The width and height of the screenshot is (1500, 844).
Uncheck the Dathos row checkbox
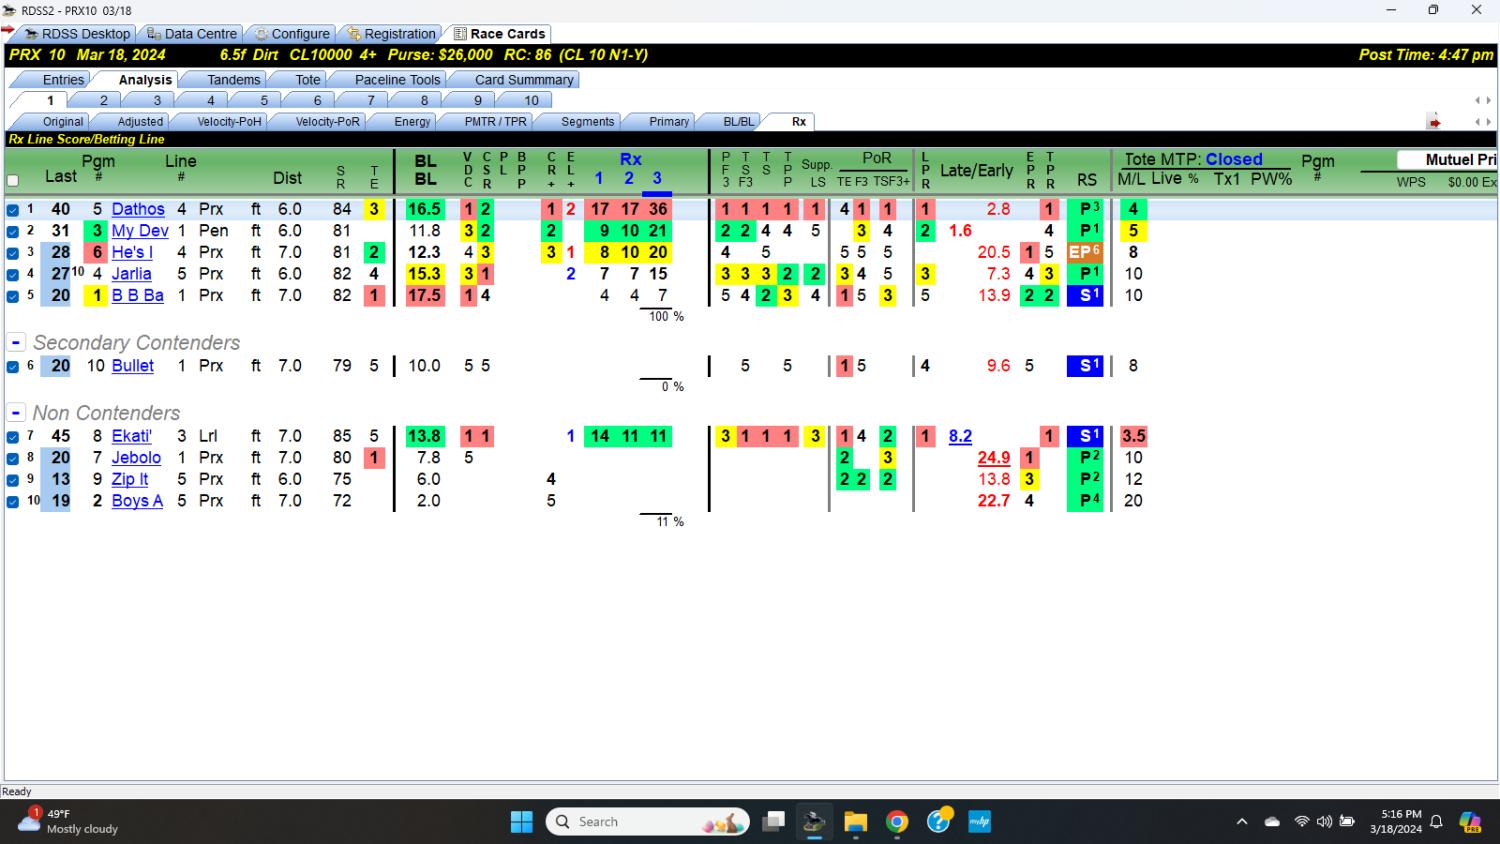(13, 210)
